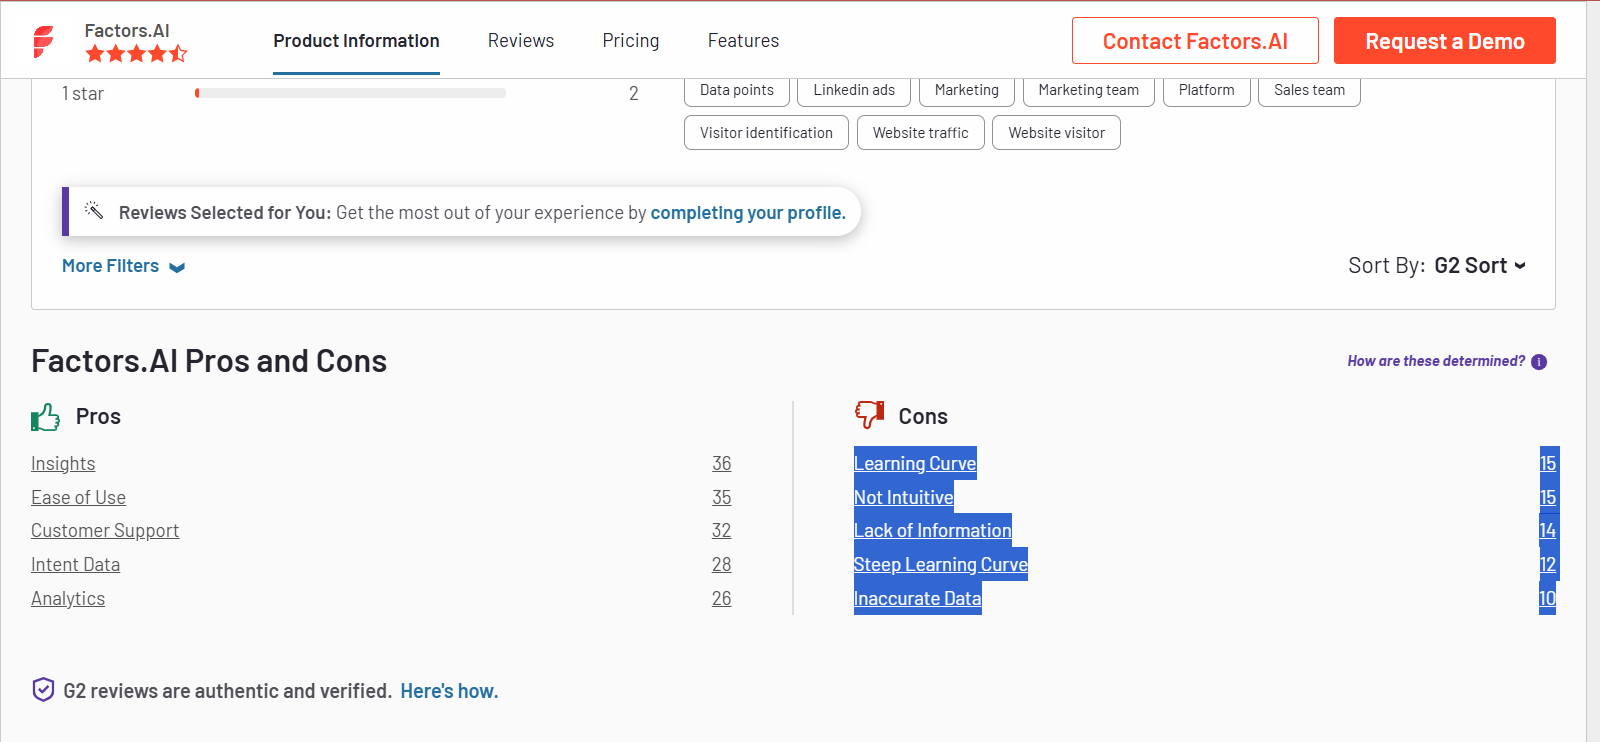Click the star rating under Factors.AI

(x=136, y=54)
